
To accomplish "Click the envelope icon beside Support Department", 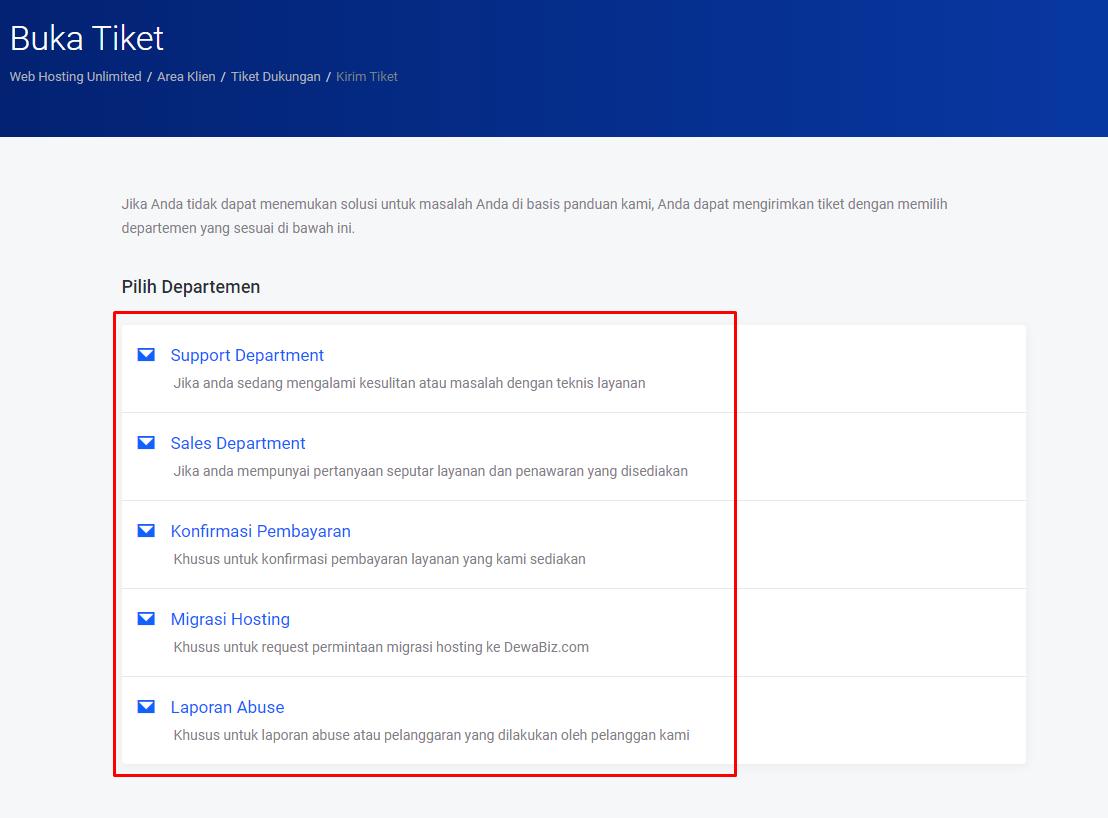I will 146,355.
